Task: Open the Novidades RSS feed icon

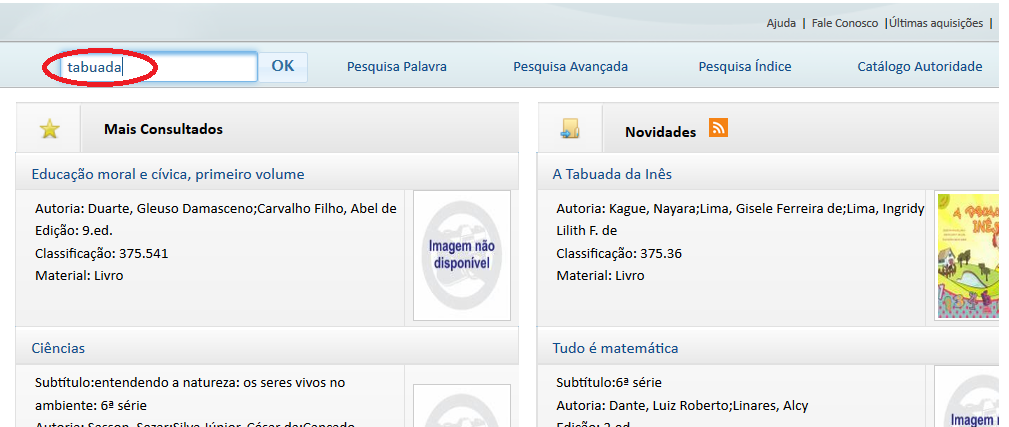Action: [x=718, y=127]
